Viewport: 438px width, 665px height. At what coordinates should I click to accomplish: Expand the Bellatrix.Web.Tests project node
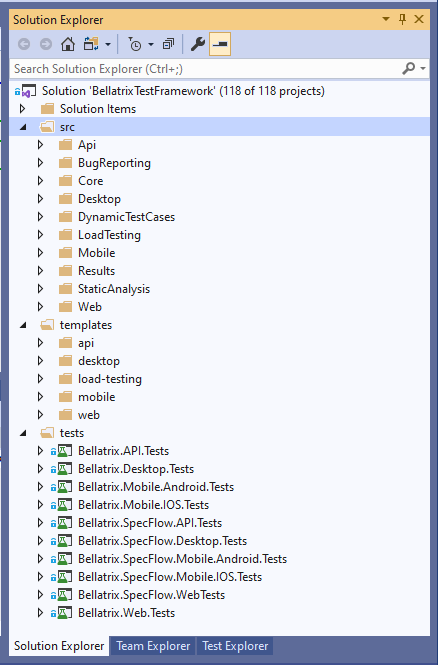coord(40,613)
